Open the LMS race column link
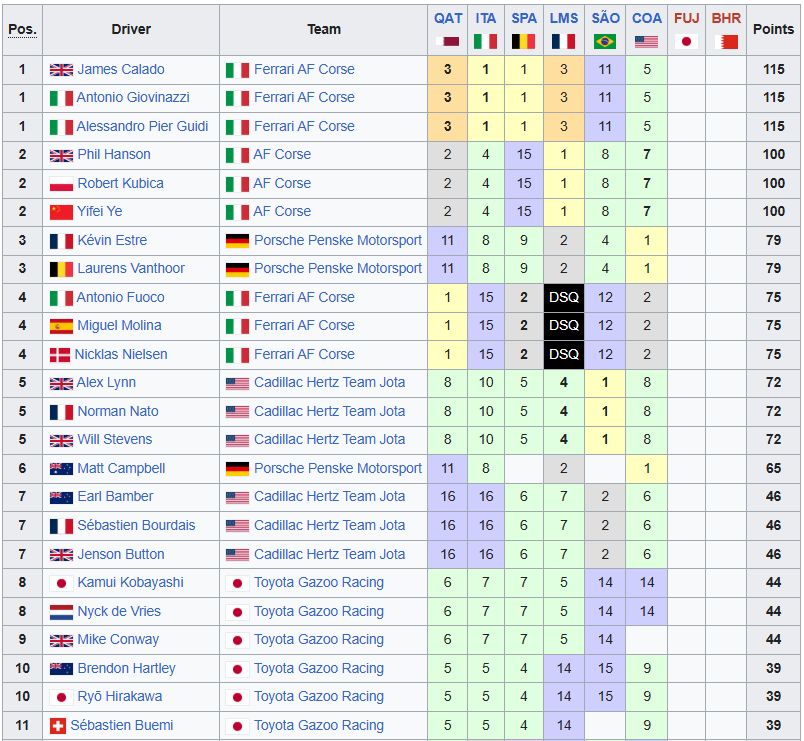The image size is (804, 741). 564,18
